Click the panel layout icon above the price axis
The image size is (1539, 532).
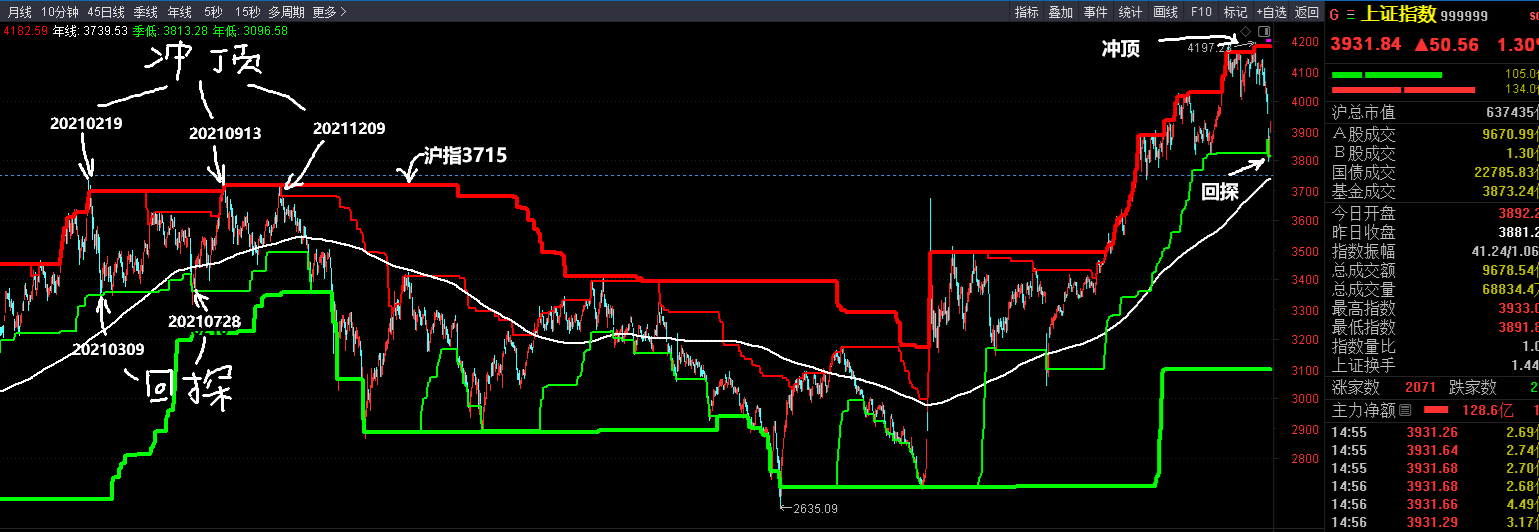[1263, 31]
